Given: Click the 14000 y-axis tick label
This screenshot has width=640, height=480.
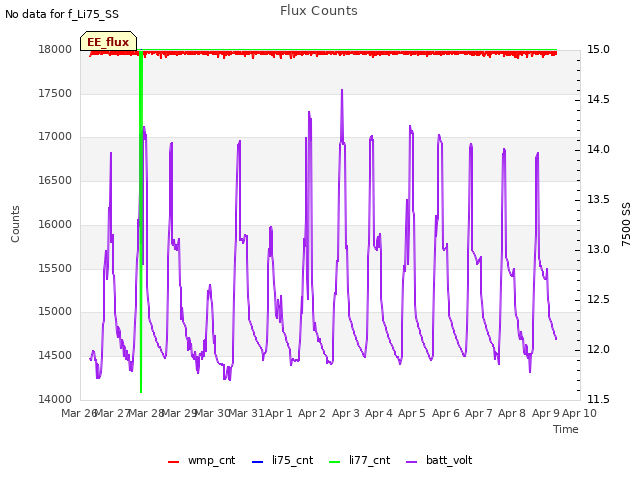Looking at the screenshot, I should coord(55,399).
